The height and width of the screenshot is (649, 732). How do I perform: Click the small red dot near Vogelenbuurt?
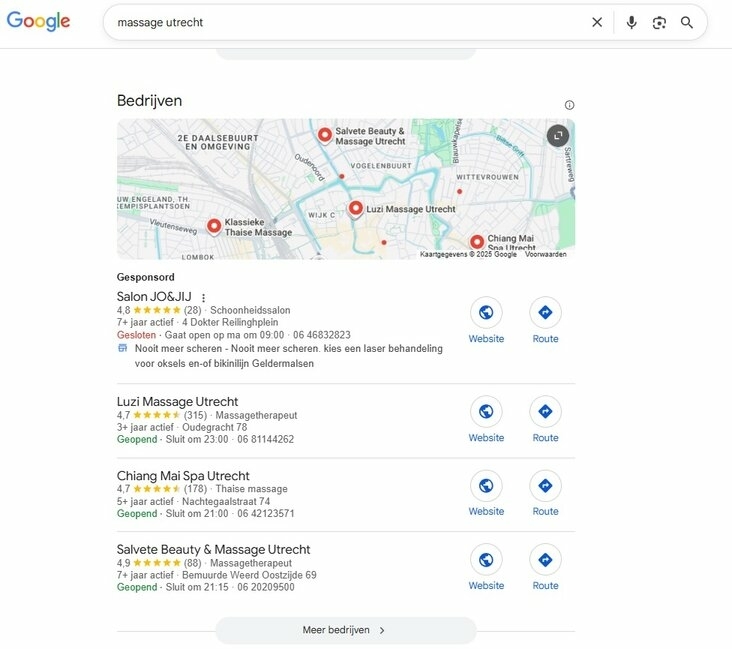(342, 176)
